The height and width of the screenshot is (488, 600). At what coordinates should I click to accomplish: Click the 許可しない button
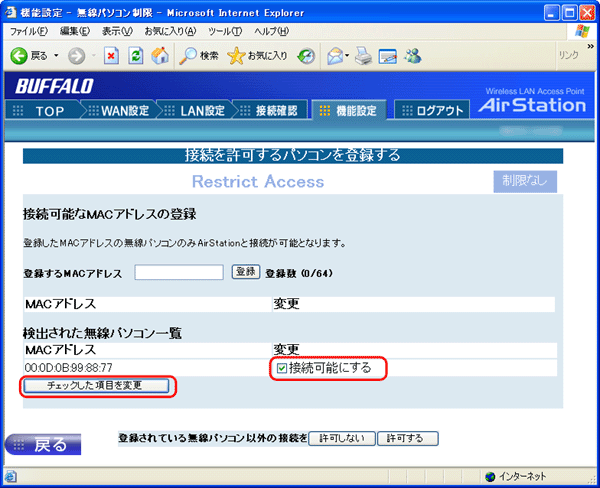coord(342,438)
